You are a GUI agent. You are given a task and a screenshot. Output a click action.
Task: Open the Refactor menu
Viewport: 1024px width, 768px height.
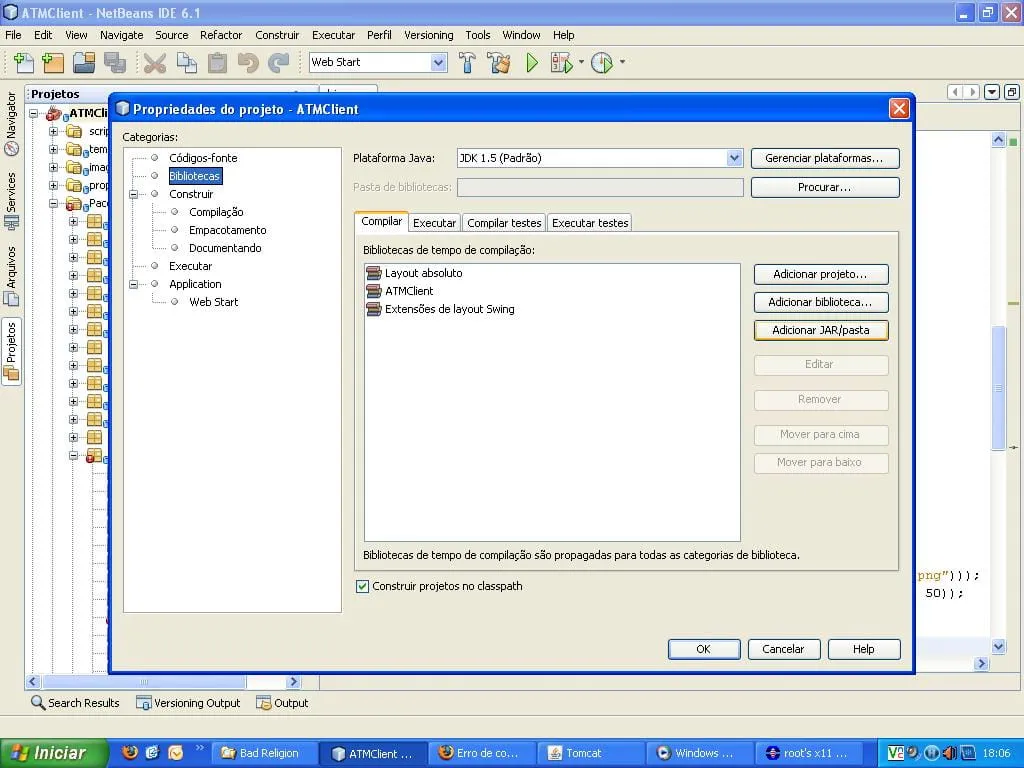tap(220, 35)
